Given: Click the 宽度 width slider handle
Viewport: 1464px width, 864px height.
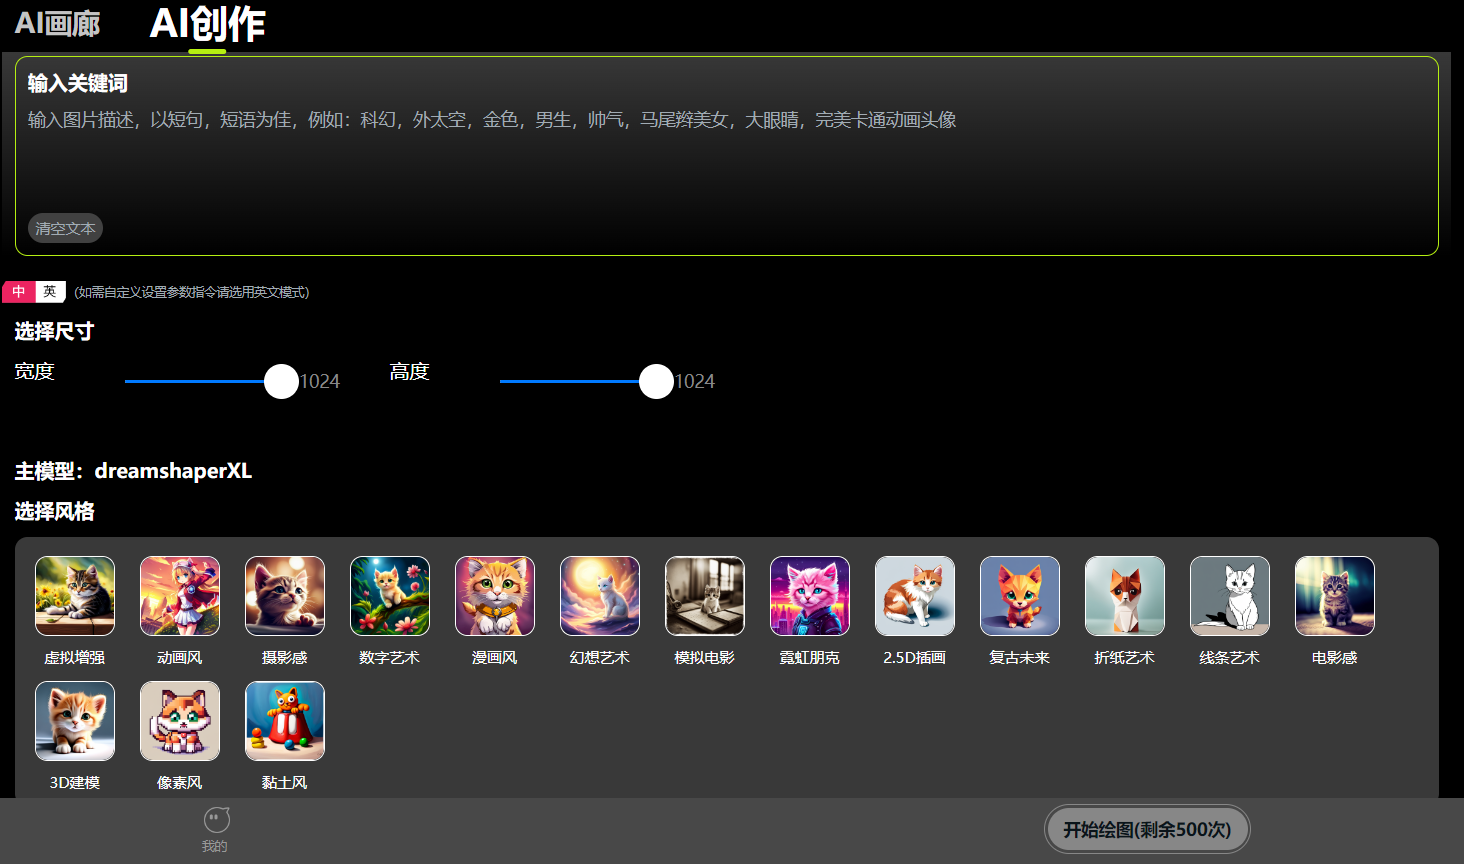Looking at the screenshot, I should pyautogui.click(x=281, y=381).
